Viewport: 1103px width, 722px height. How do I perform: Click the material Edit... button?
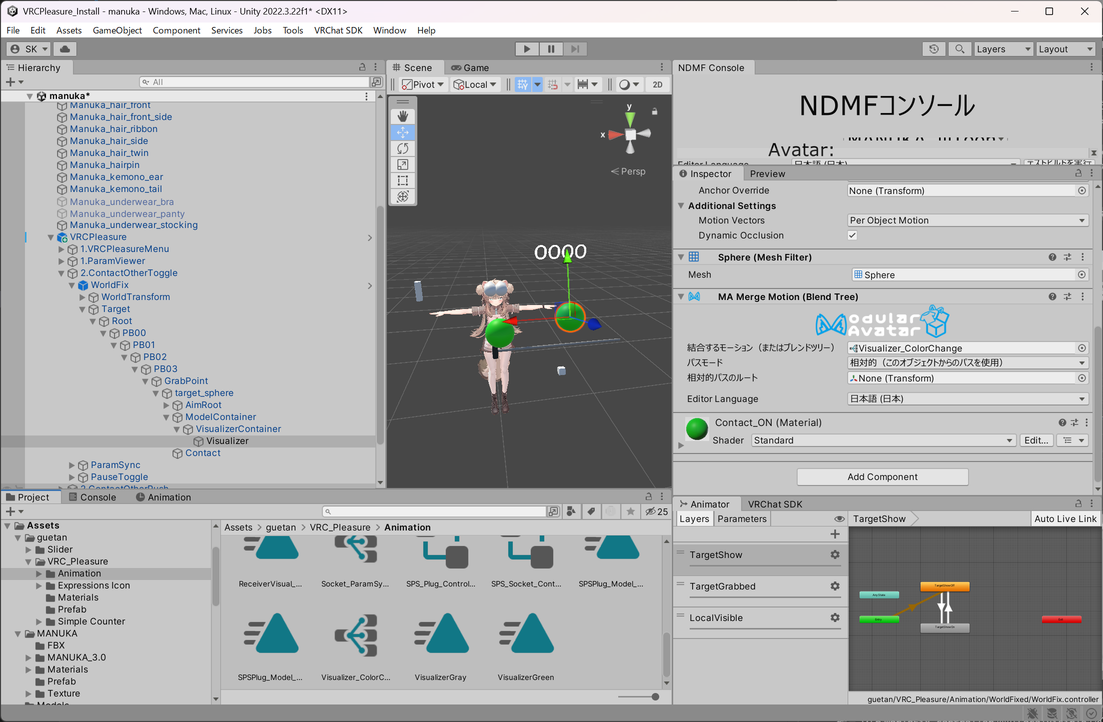[x=1035, y=440]
